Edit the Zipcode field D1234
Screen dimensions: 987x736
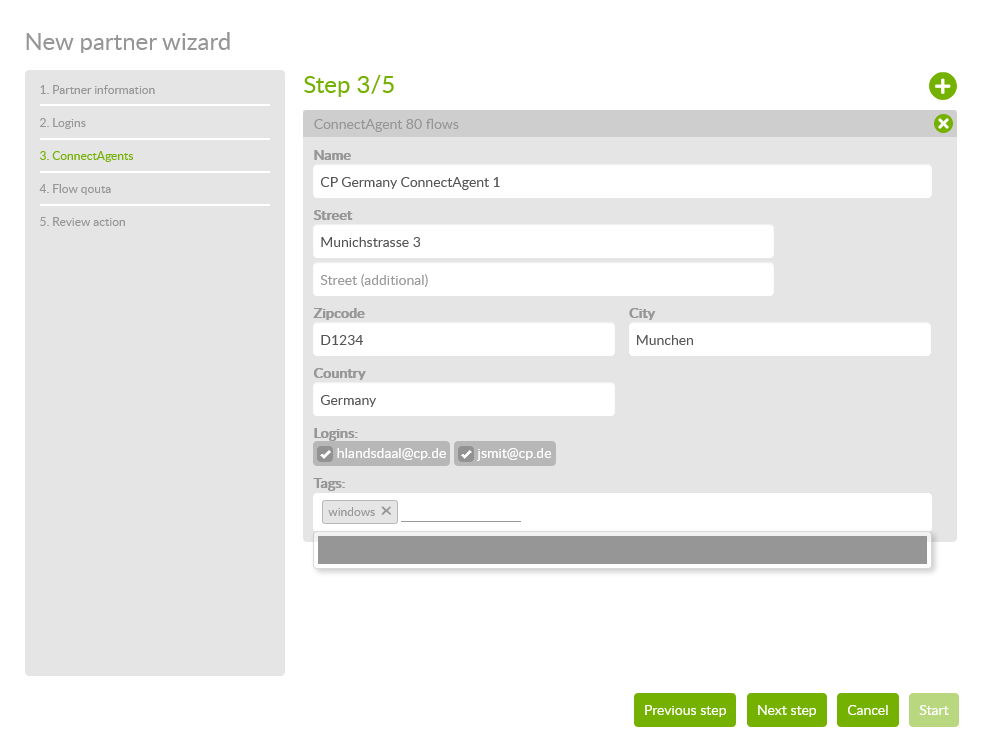click(x=463, y=340)
